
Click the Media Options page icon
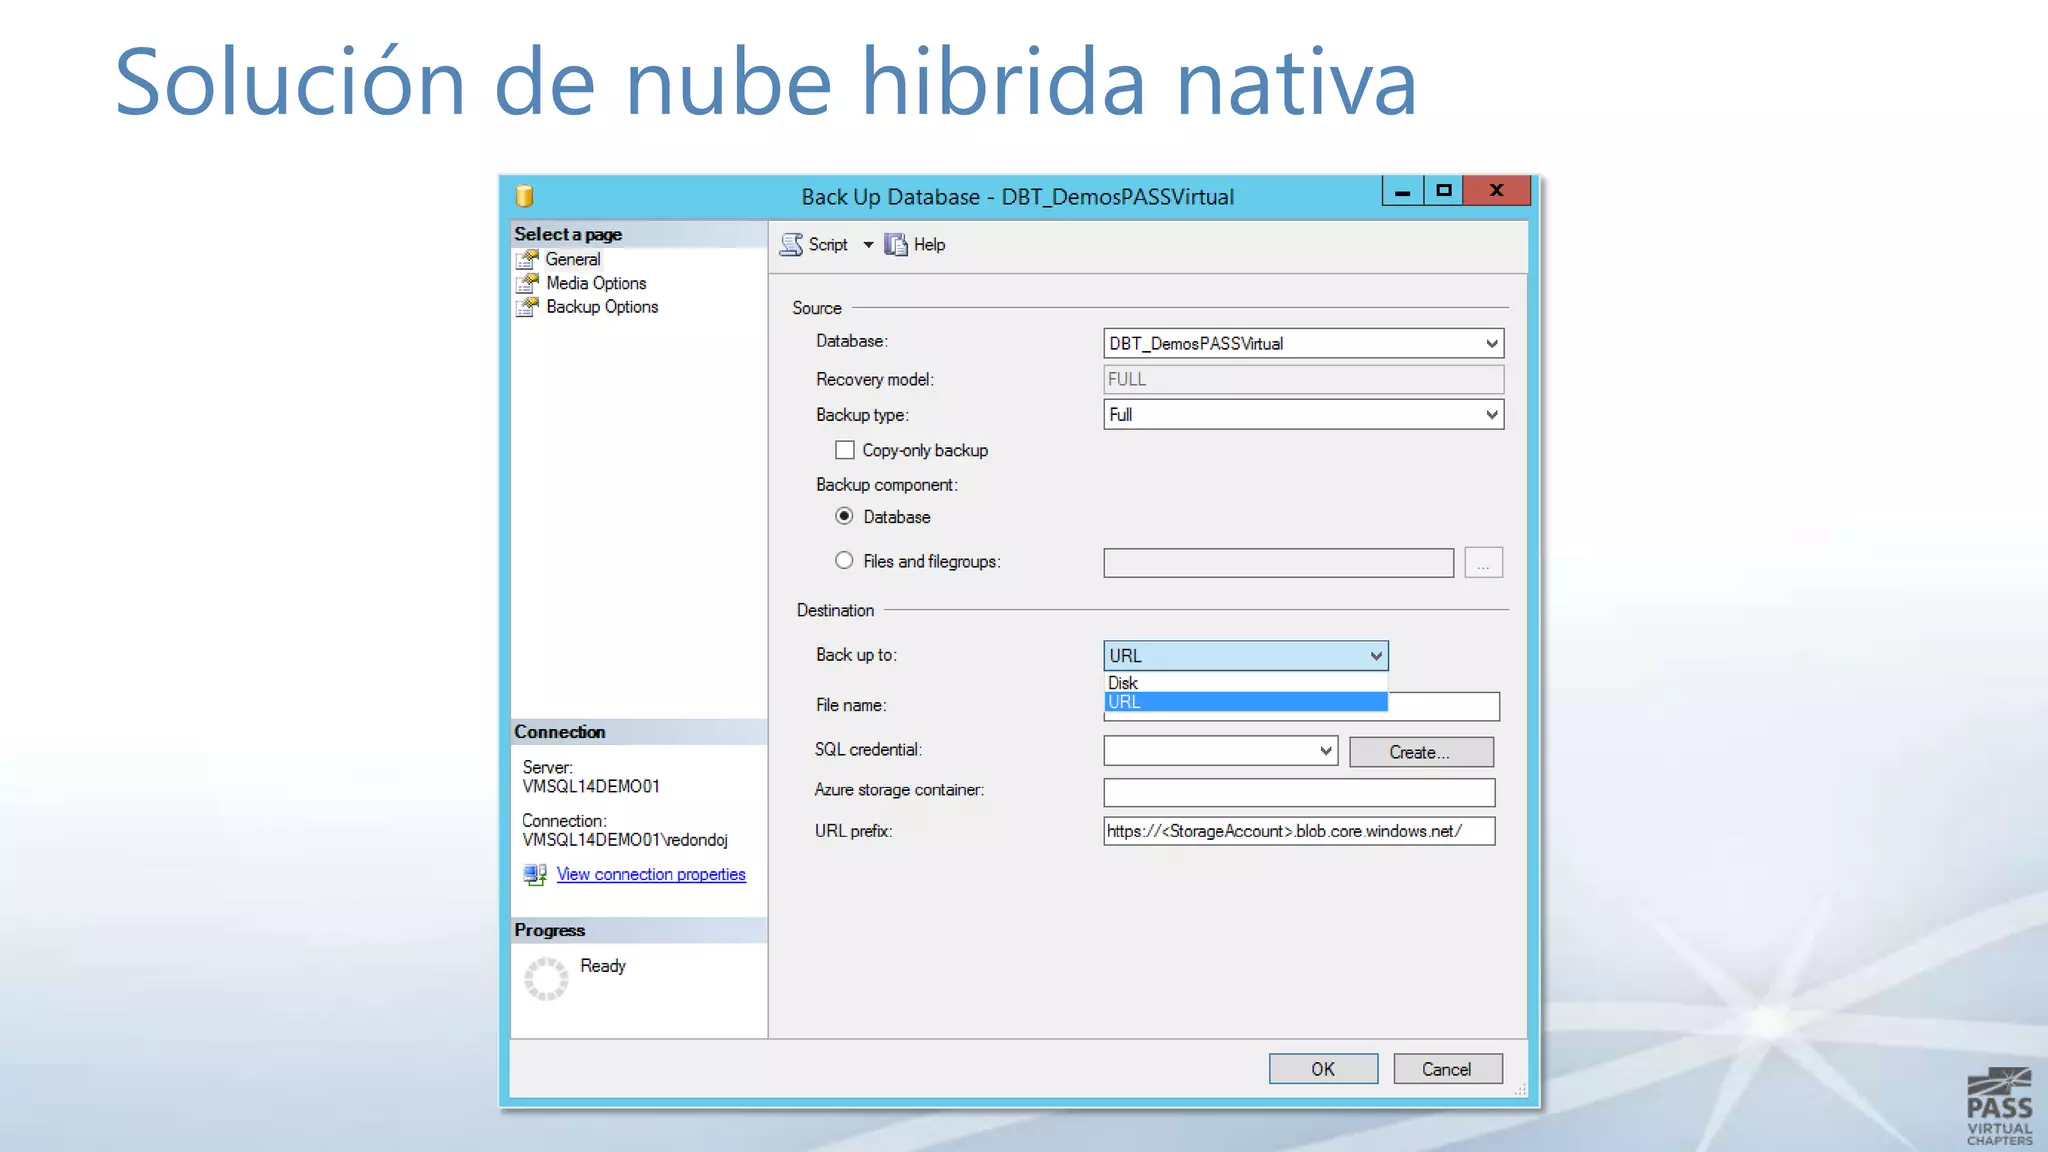pos(527,284)
